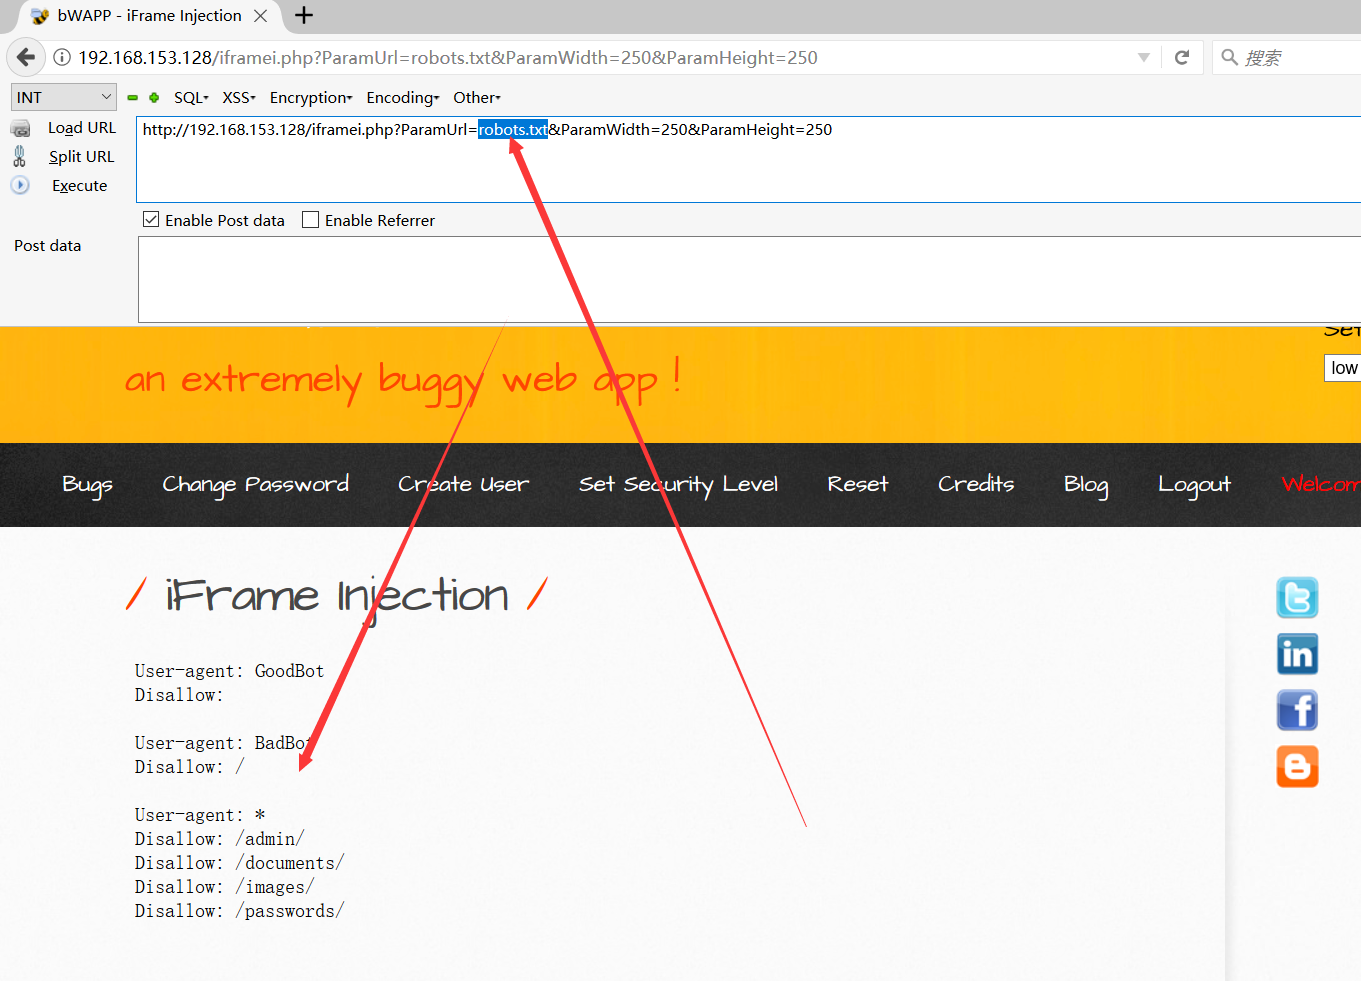Click the 'iFrame Injection' page heading
The height and width of the screenshot is (981, 1361).
(337, 597)
